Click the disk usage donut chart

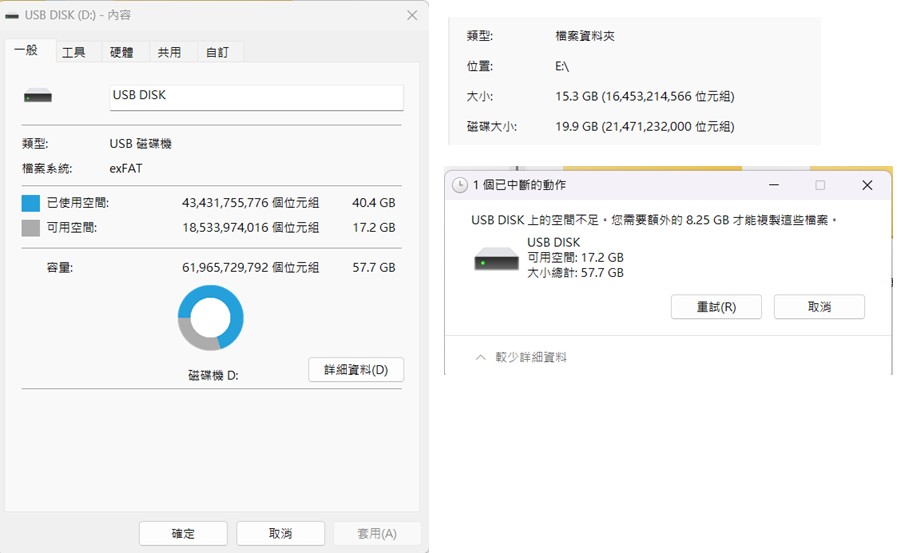click(210, 318)
